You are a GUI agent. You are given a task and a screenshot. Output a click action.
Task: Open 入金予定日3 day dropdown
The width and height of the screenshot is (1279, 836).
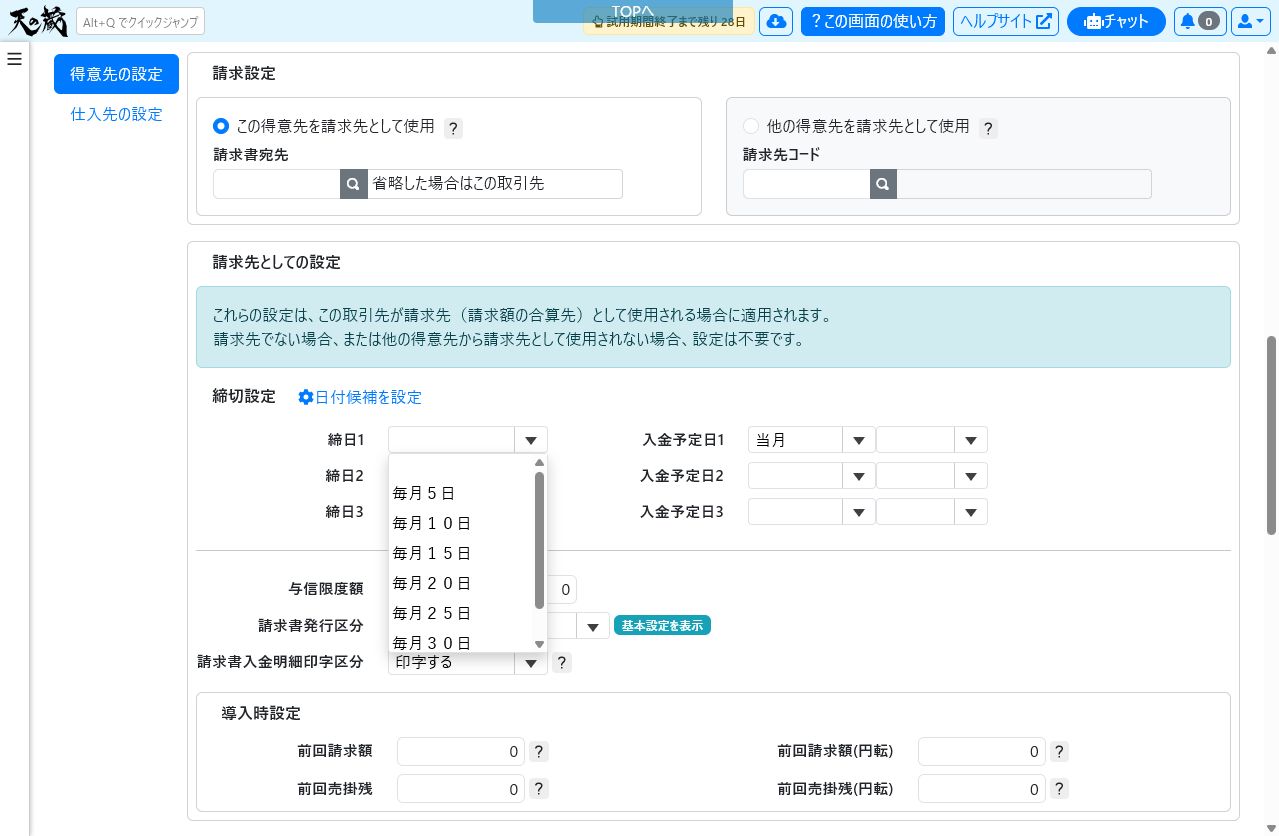coord(971,512)
